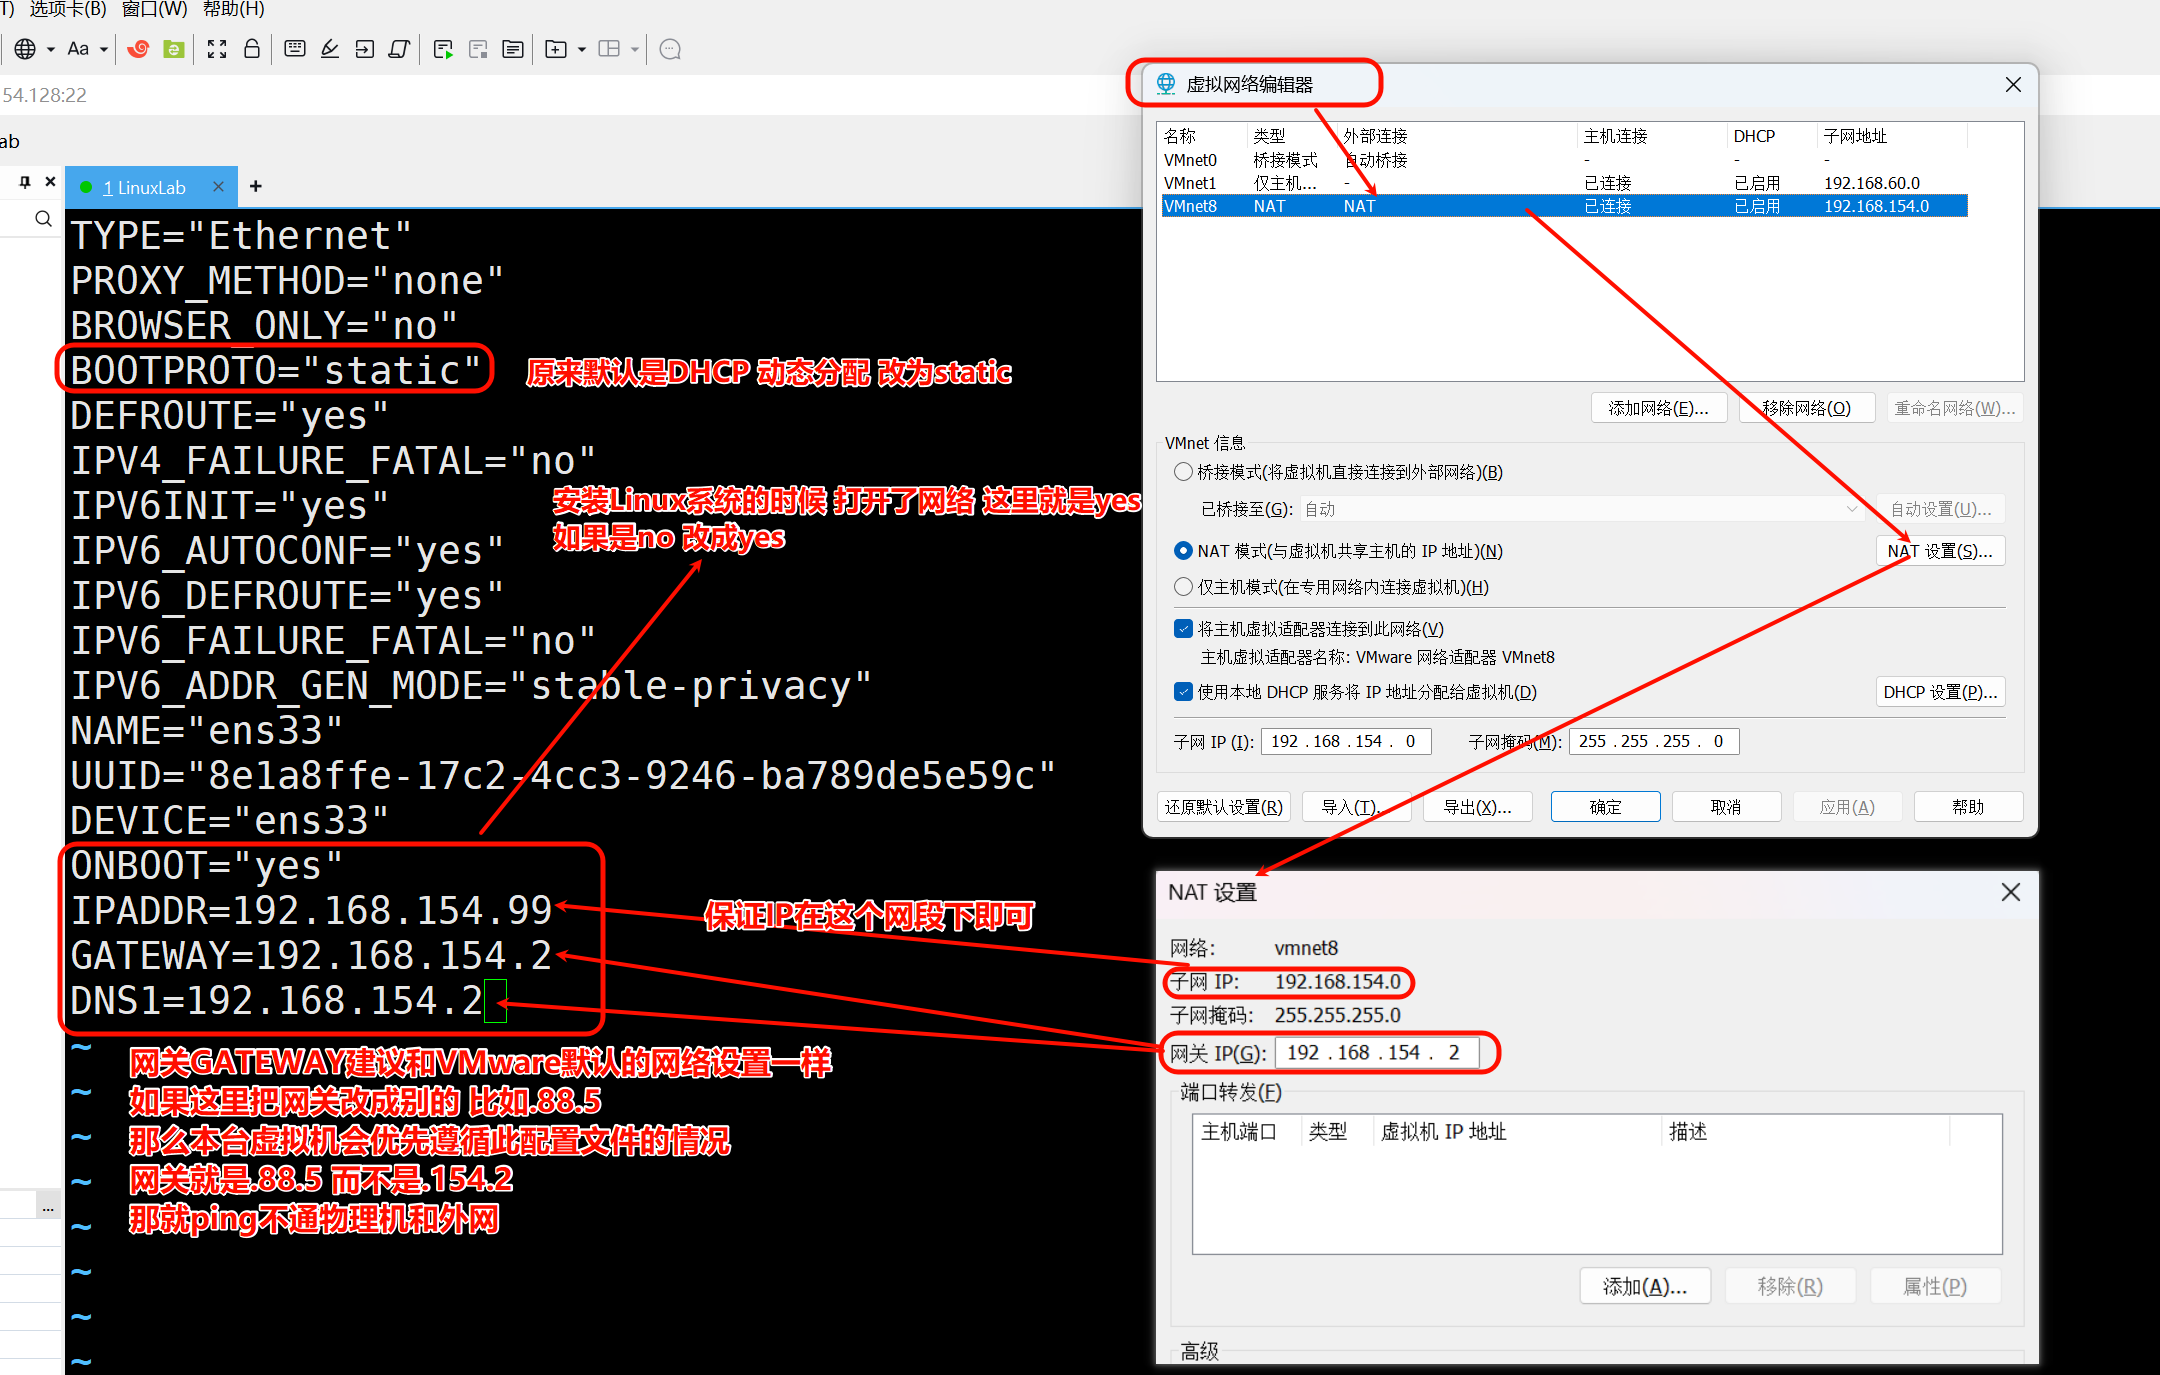This screenshot has width=2160, height=1375.
Task: Click the red swirl Xshell icon
Action: (x=138, y=49)
